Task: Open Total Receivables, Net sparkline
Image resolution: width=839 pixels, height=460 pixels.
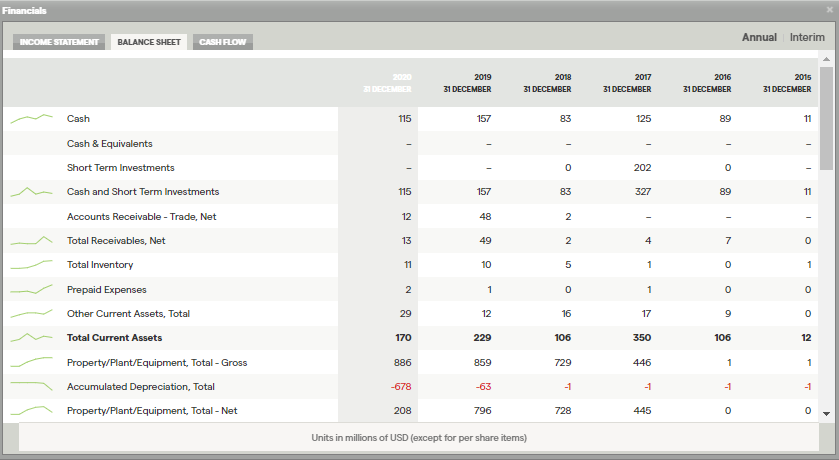Action: tap(32, 241)
